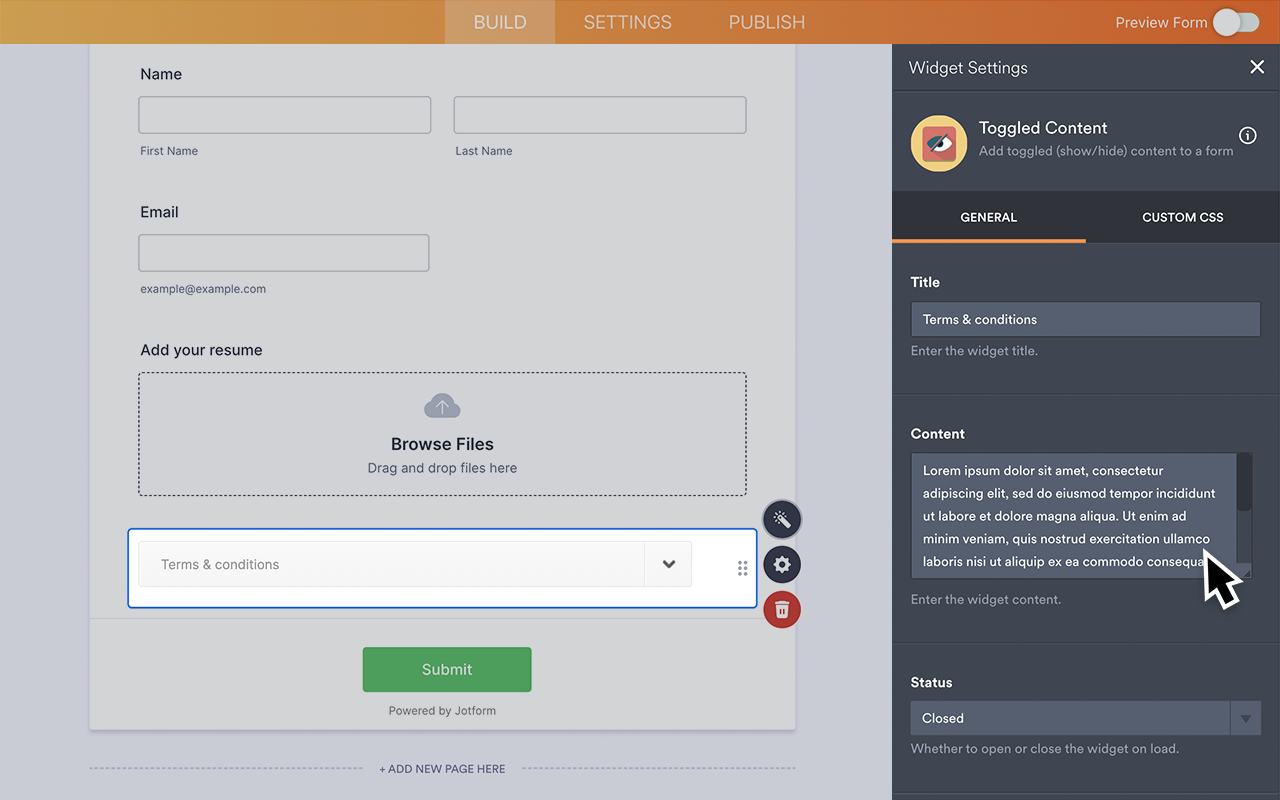Click the Powered by Jotform link

(x=441, y=710)
